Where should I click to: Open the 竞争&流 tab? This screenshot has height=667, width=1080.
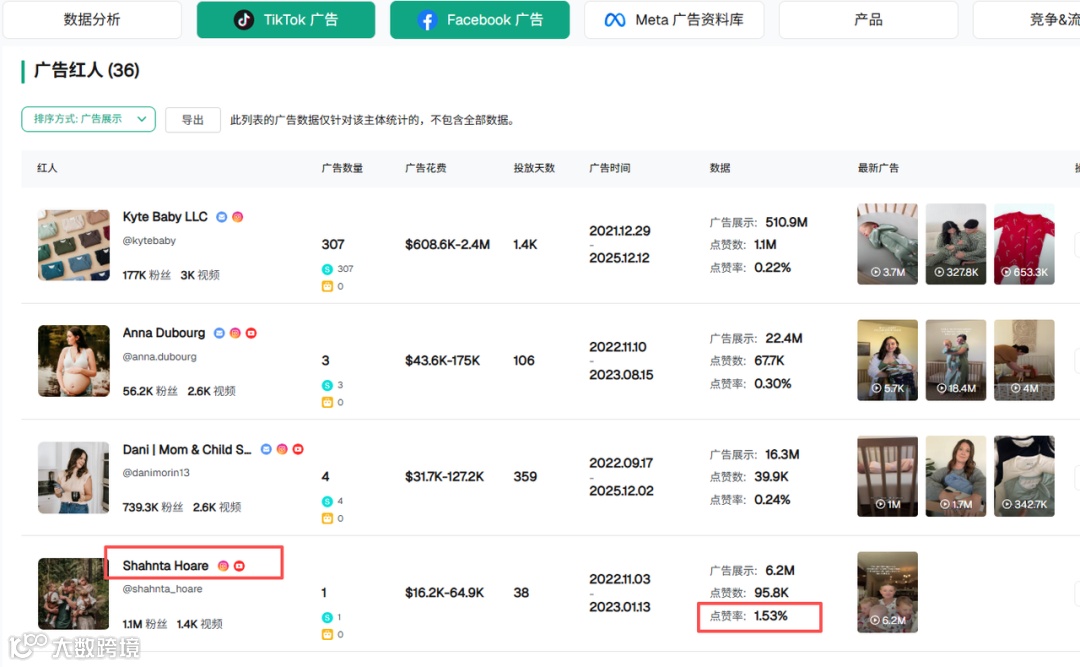(1026, 20)
